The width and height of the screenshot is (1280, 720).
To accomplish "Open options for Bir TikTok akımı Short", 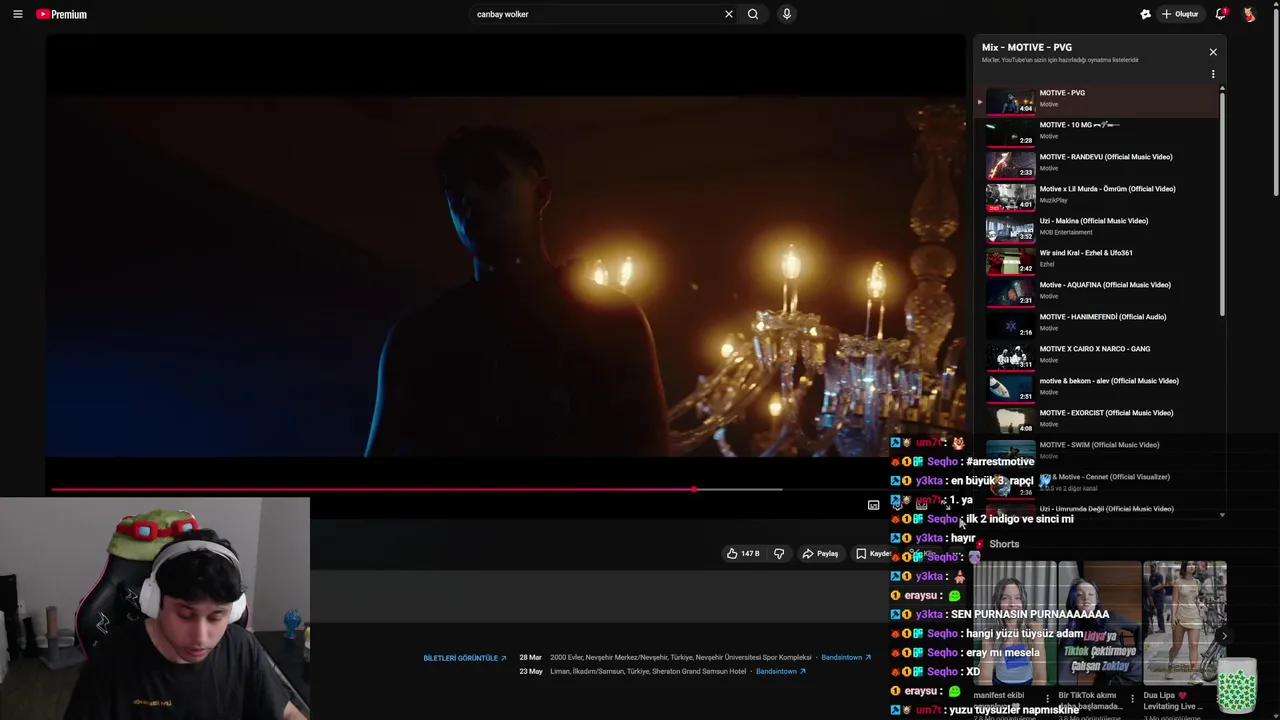I will [x=1132, y=699].
